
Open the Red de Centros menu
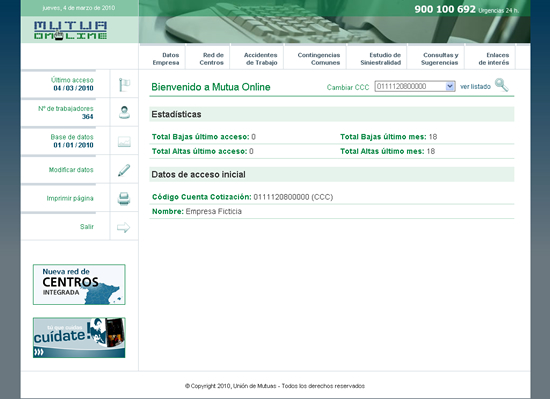click(x=212, y=59)
